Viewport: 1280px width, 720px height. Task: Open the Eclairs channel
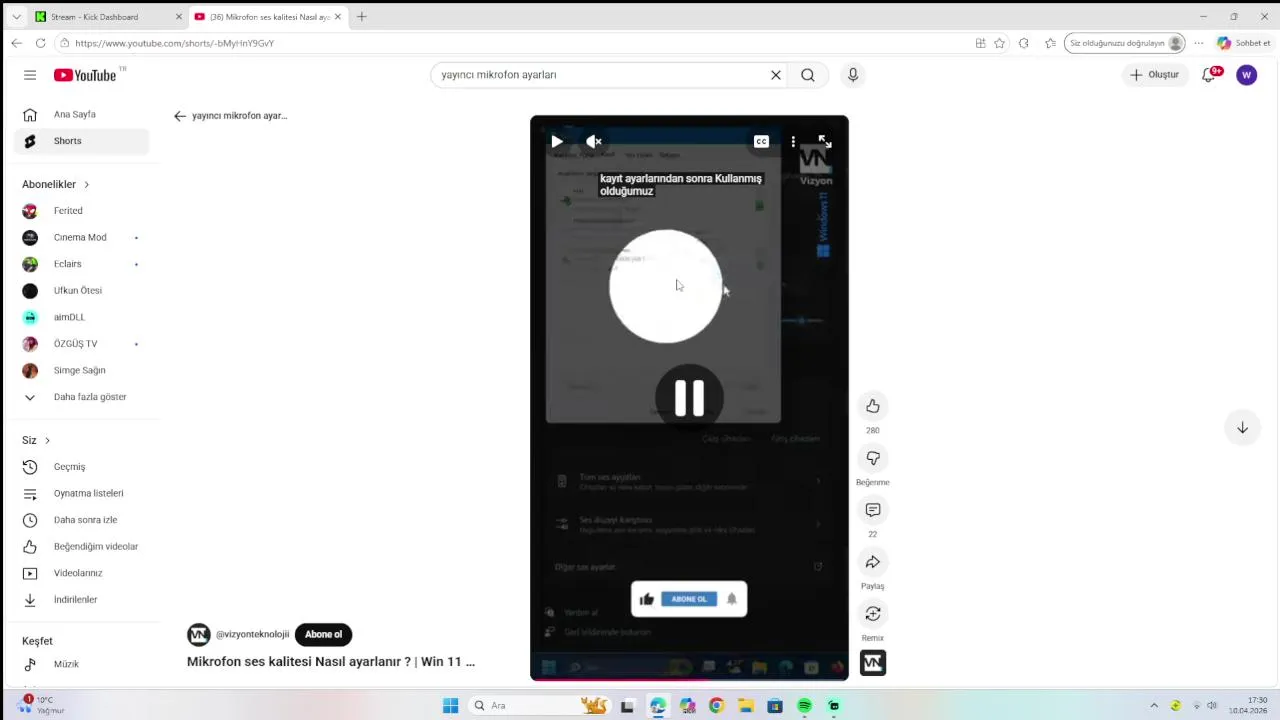click(82, 264)
